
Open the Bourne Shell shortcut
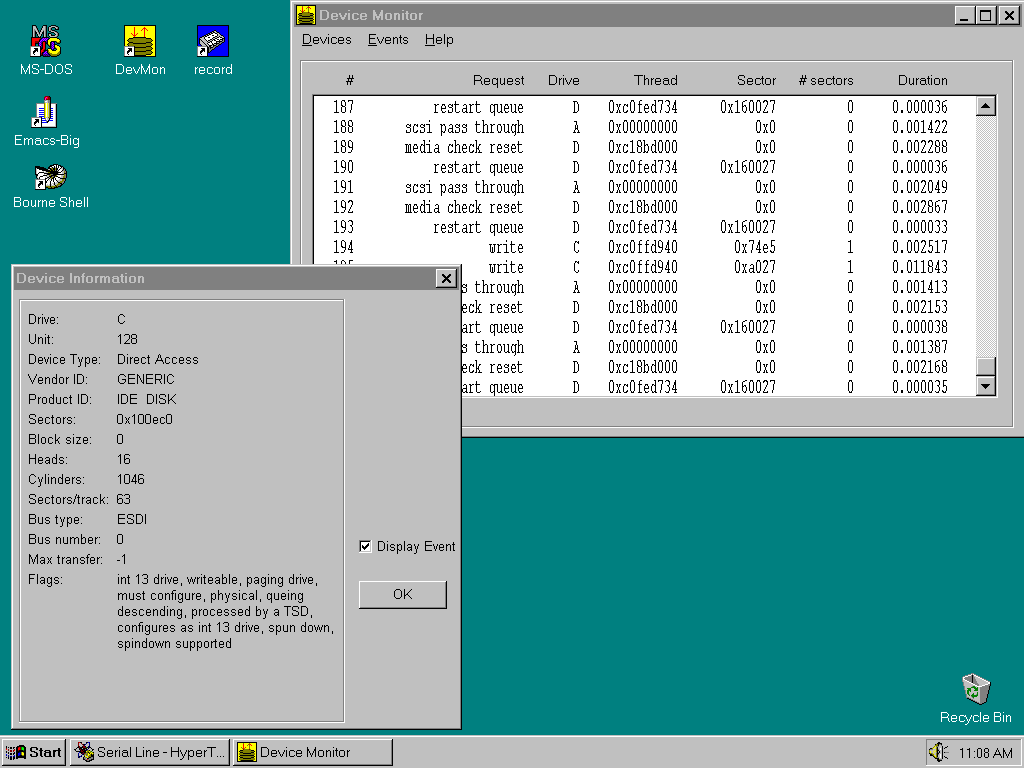[x=50, y=178]
